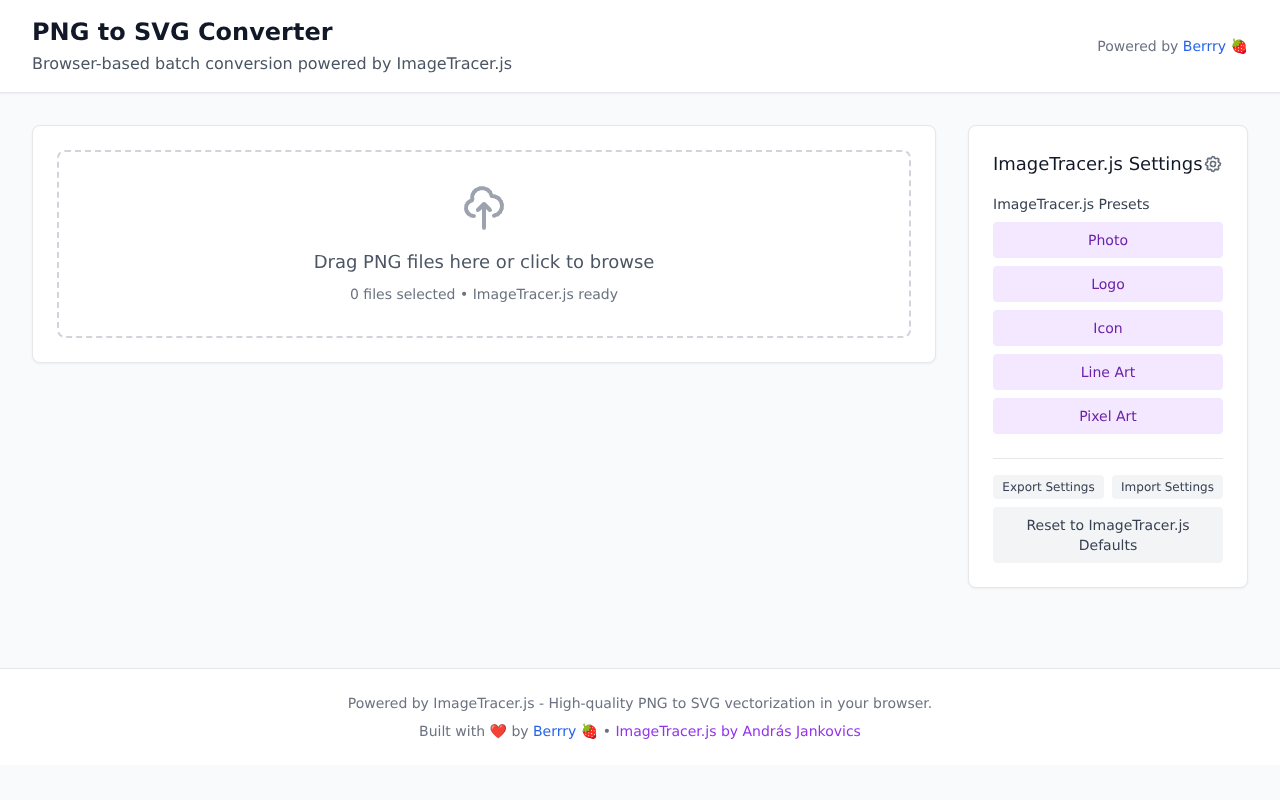Switch to the Line Art preset
1280x800 pixels.
click(1107, 372)
